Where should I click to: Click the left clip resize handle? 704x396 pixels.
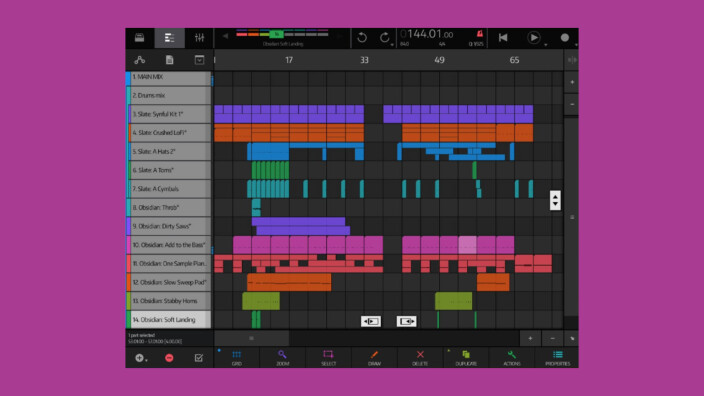(371, 321)
